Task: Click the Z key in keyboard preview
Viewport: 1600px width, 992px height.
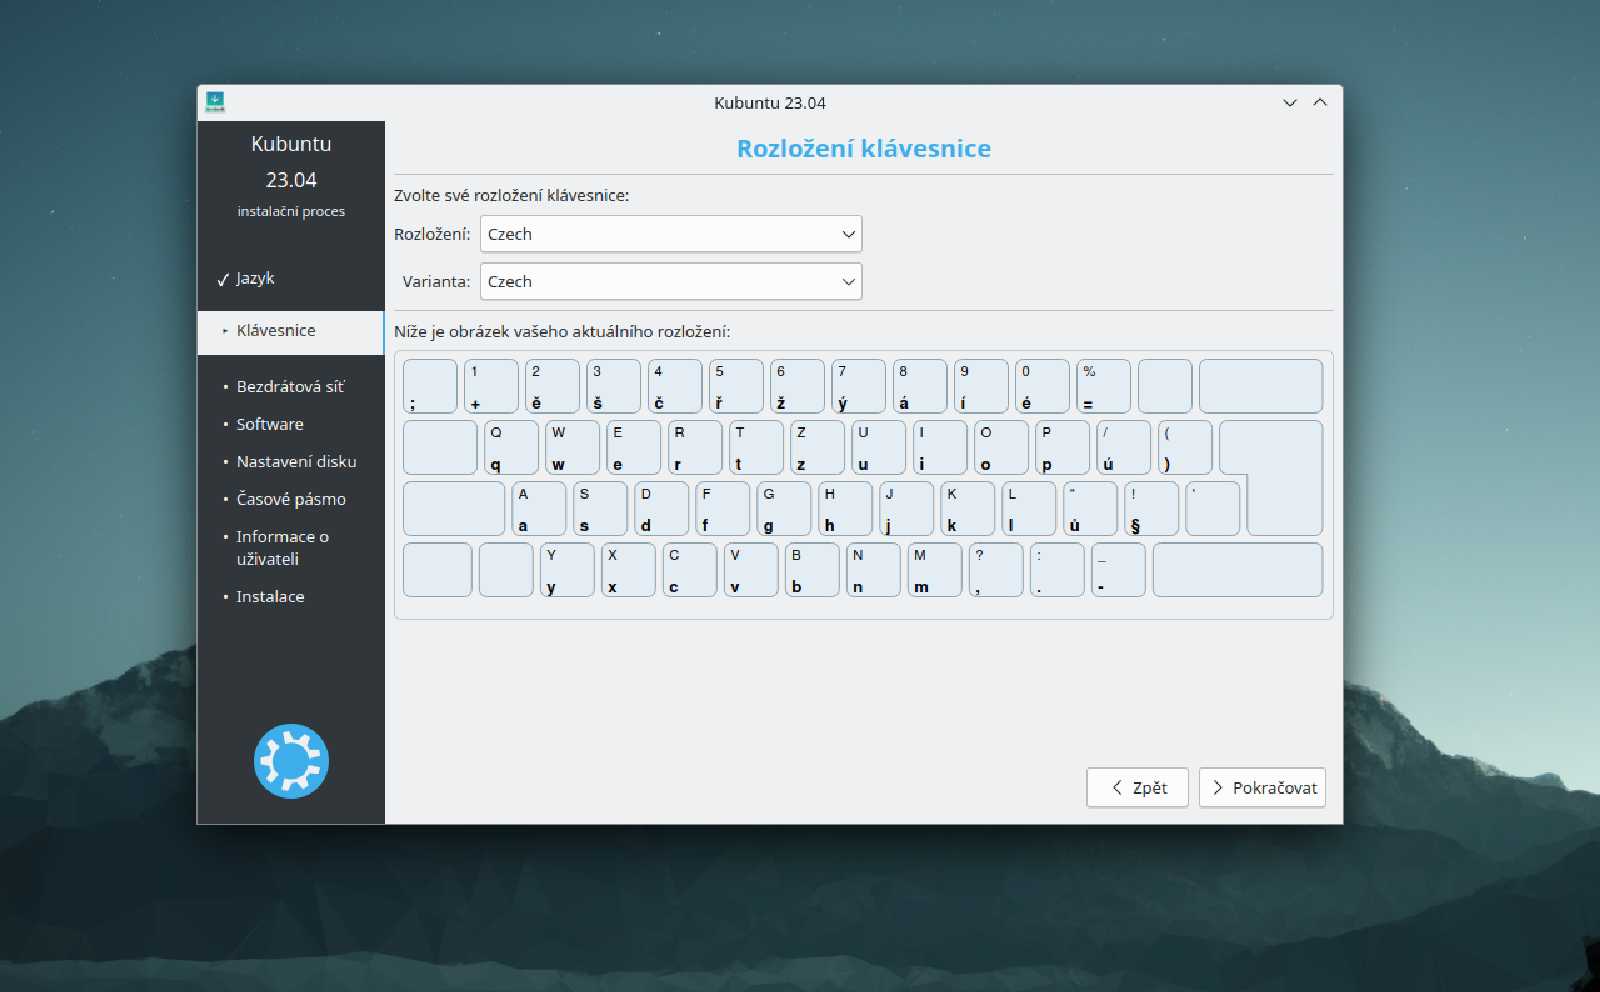Action: pos(817,447)
